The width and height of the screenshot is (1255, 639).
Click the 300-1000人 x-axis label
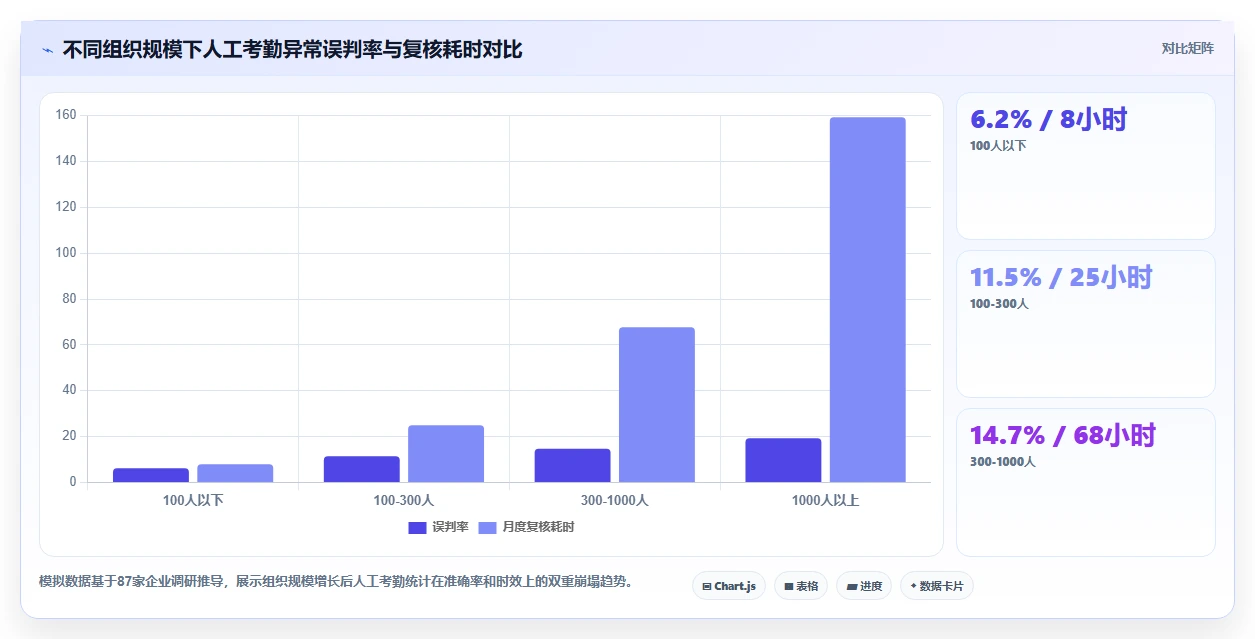point(615,500)
